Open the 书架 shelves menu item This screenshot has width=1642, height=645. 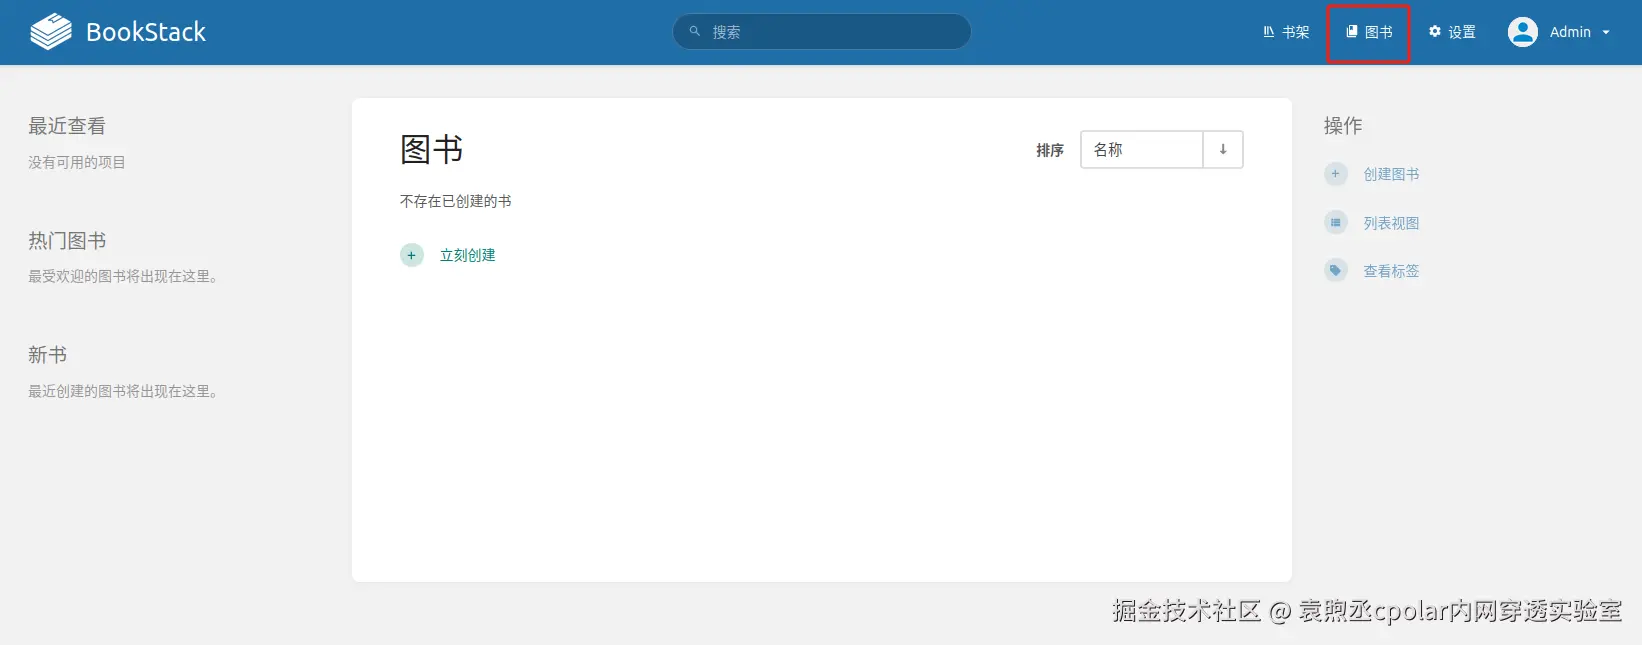[1286, 32]
